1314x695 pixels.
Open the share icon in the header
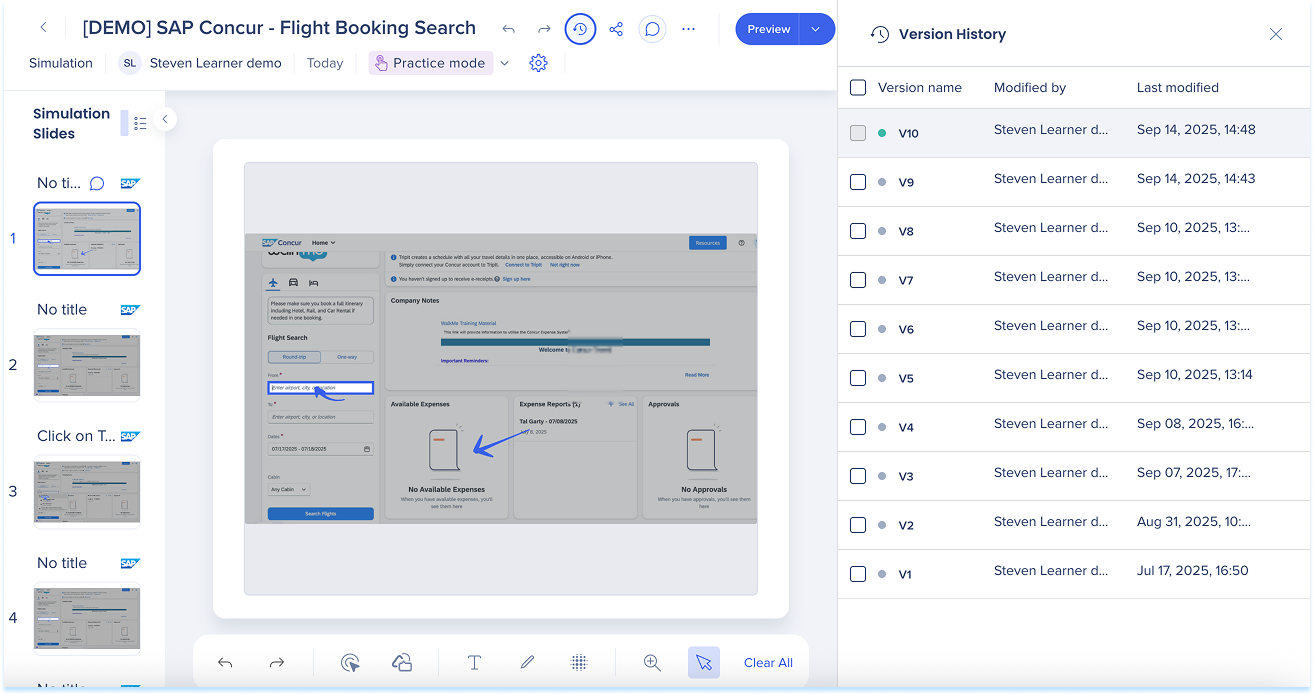[x=616, y=29]
